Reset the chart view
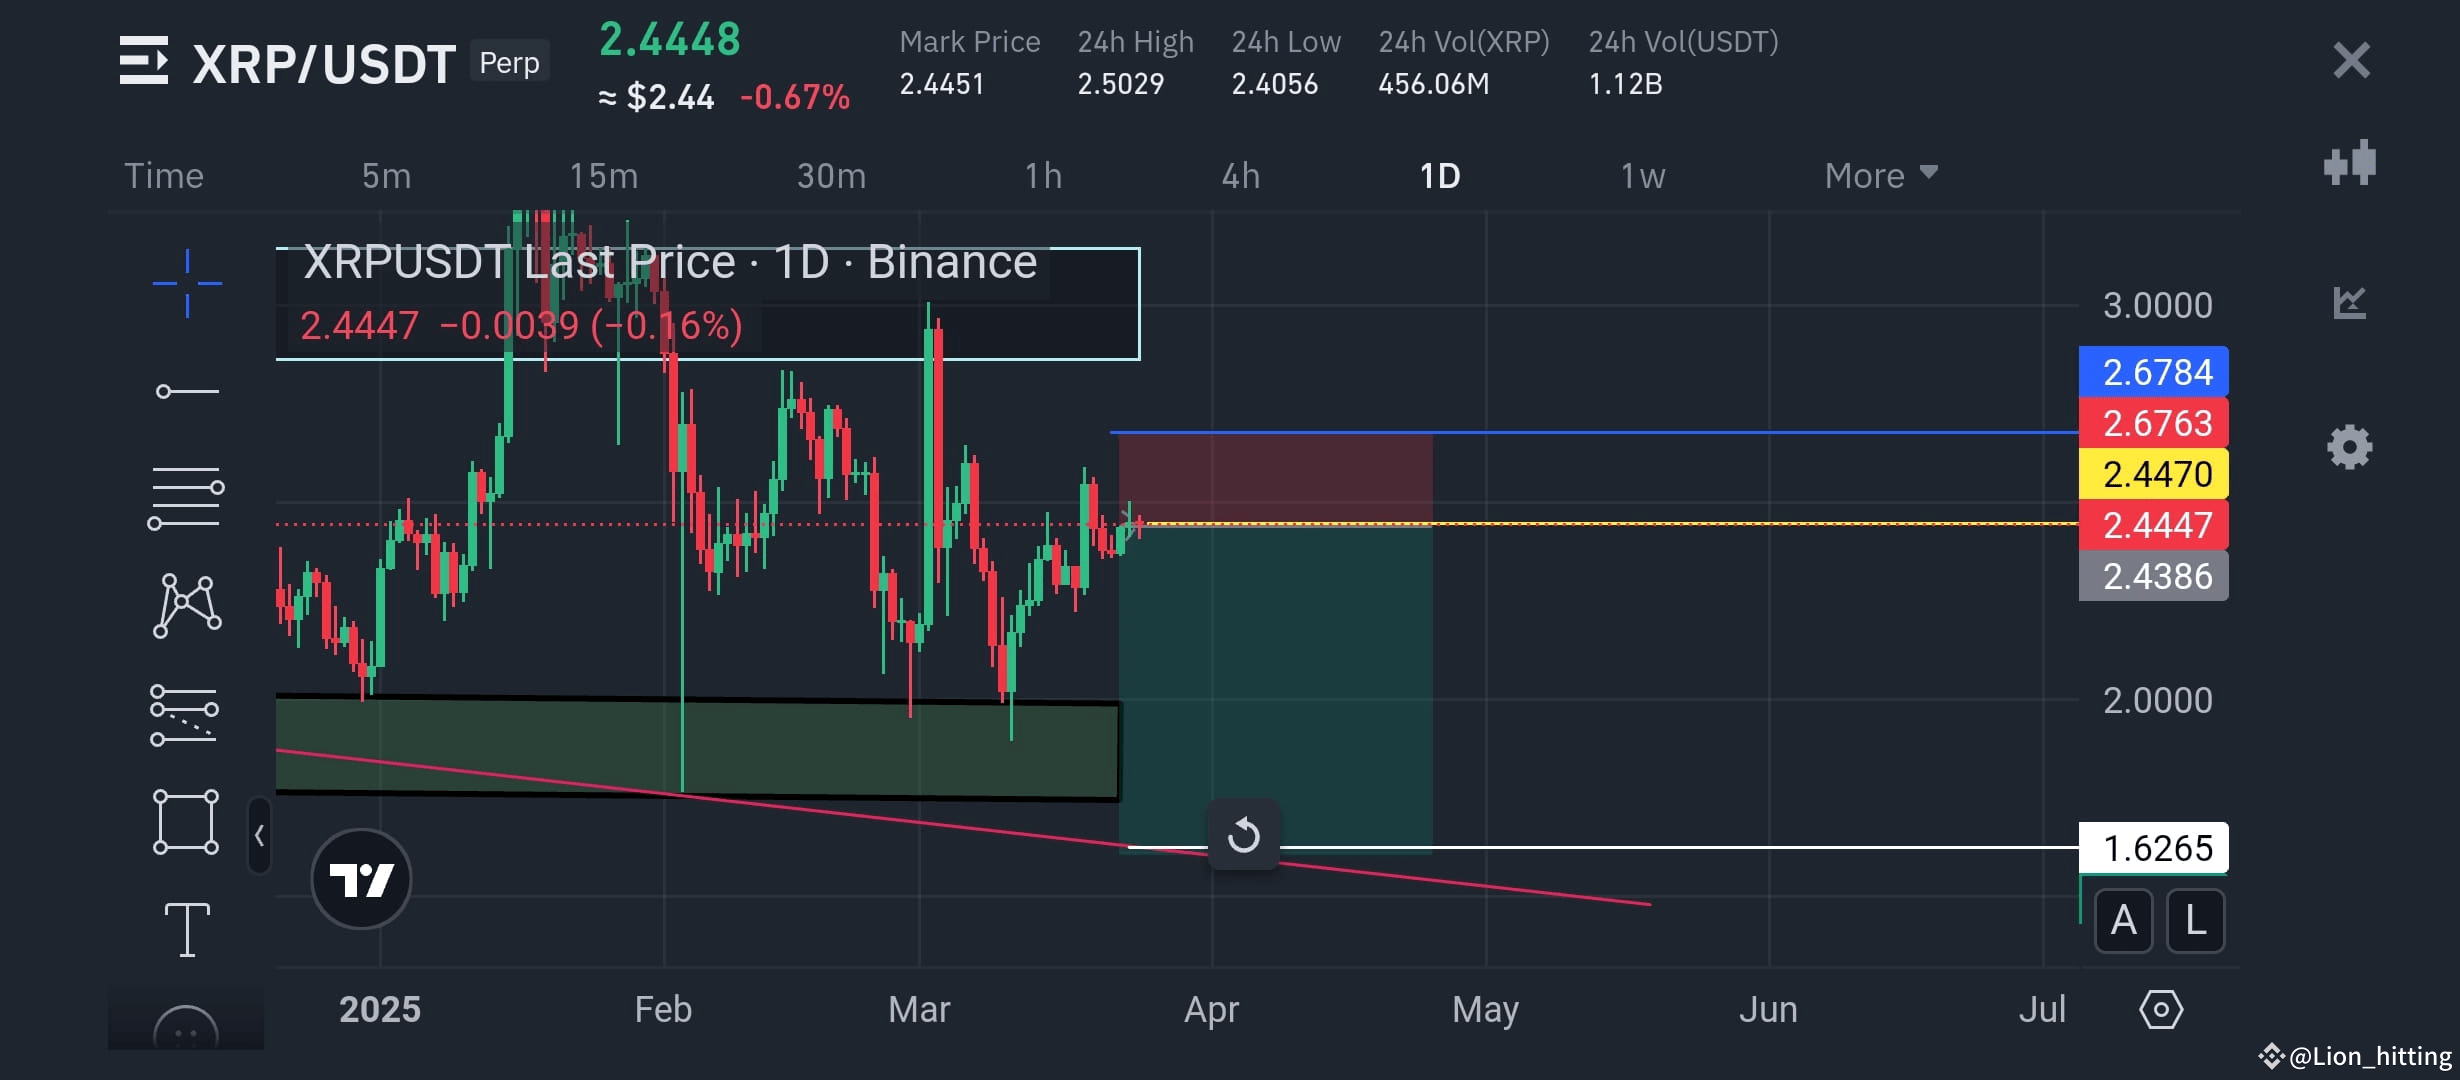The height and width of the screenshot is (1080, 2460). [x=1244, y=834]
